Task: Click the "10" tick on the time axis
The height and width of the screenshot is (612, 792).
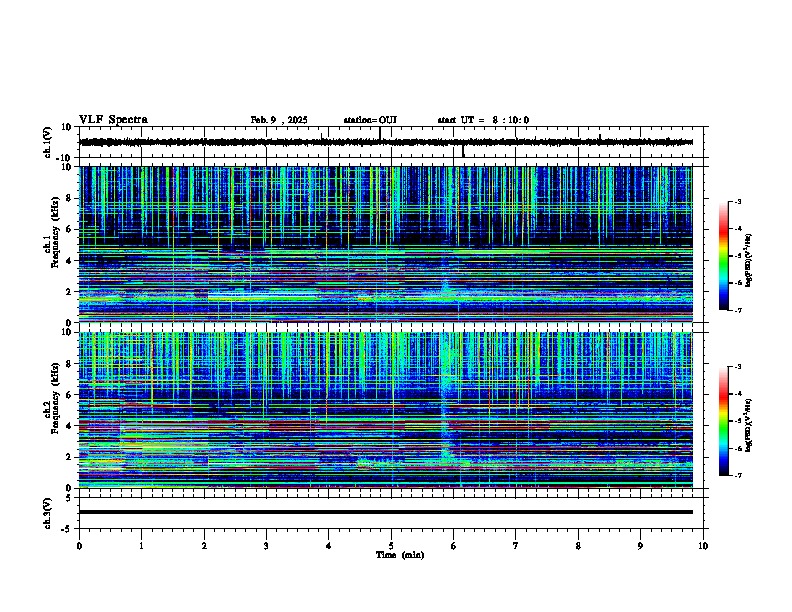Action: click(x=703, y=546)
